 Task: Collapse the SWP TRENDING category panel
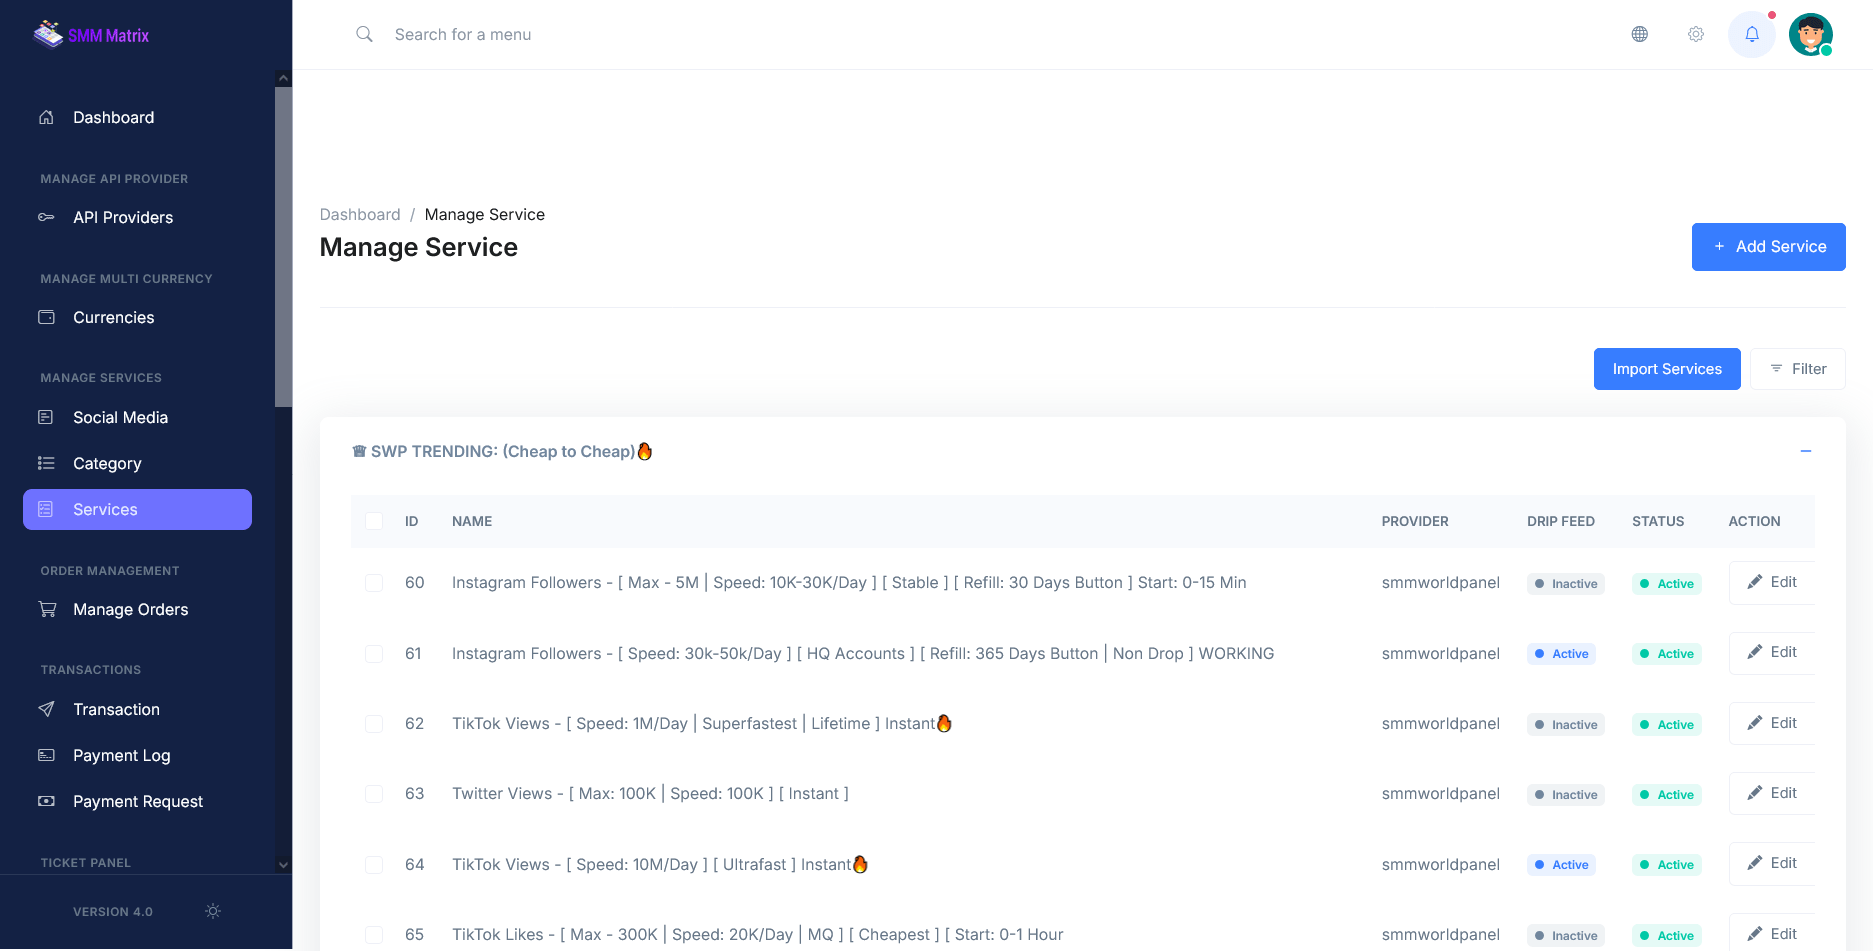point(1805,451)
